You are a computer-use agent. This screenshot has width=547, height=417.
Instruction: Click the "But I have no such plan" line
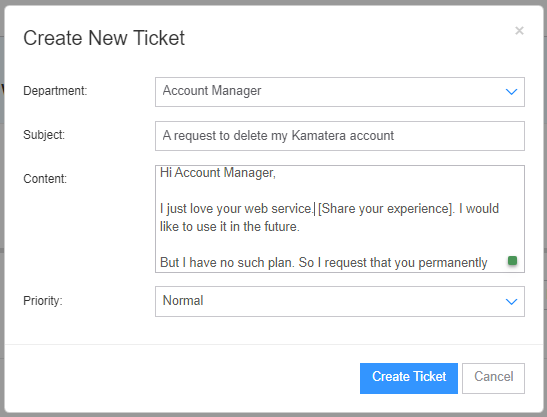point(226,262)
